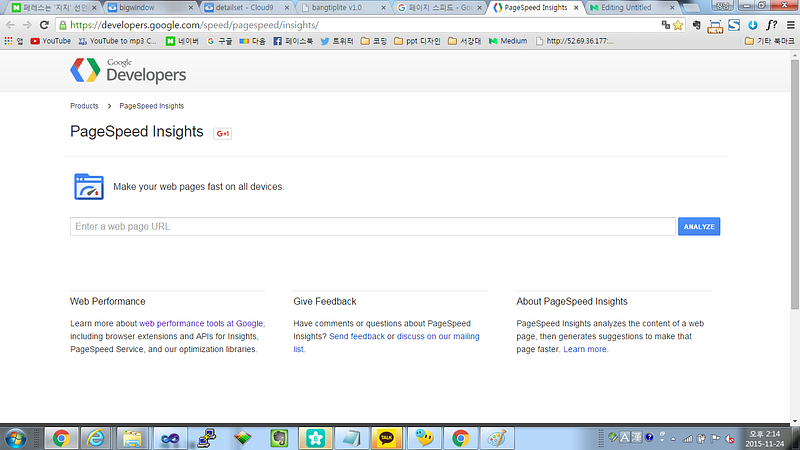
Task: Open the YouTube to mp3 bookmark
Action: tap(117, 41)
